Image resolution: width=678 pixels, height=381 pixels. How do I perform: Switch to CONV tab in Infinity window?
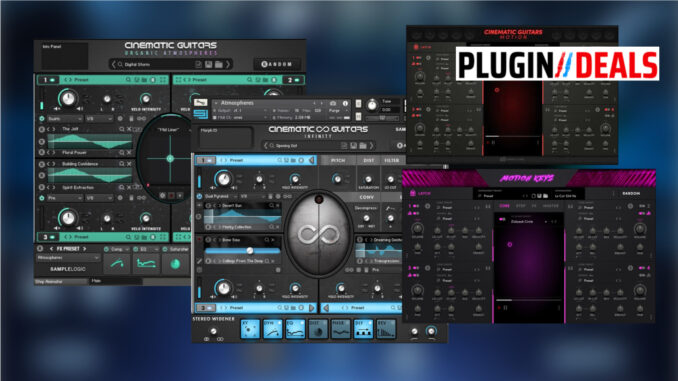(366, 197)
